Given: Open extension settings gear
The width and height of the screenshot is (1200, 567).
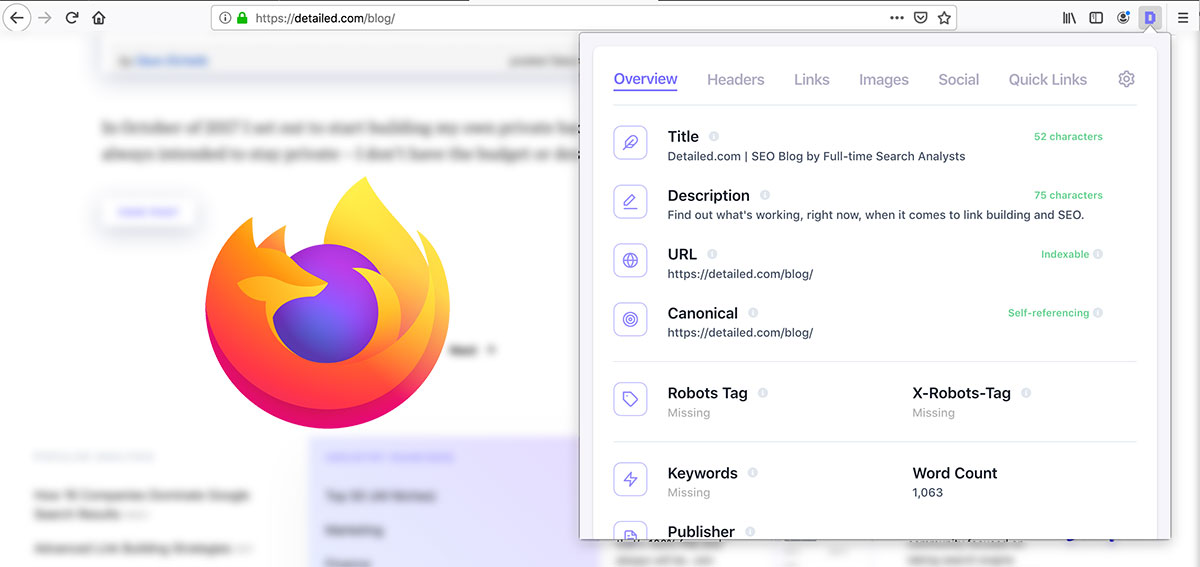Looking at the screenshot, I should pos(1127,79).
